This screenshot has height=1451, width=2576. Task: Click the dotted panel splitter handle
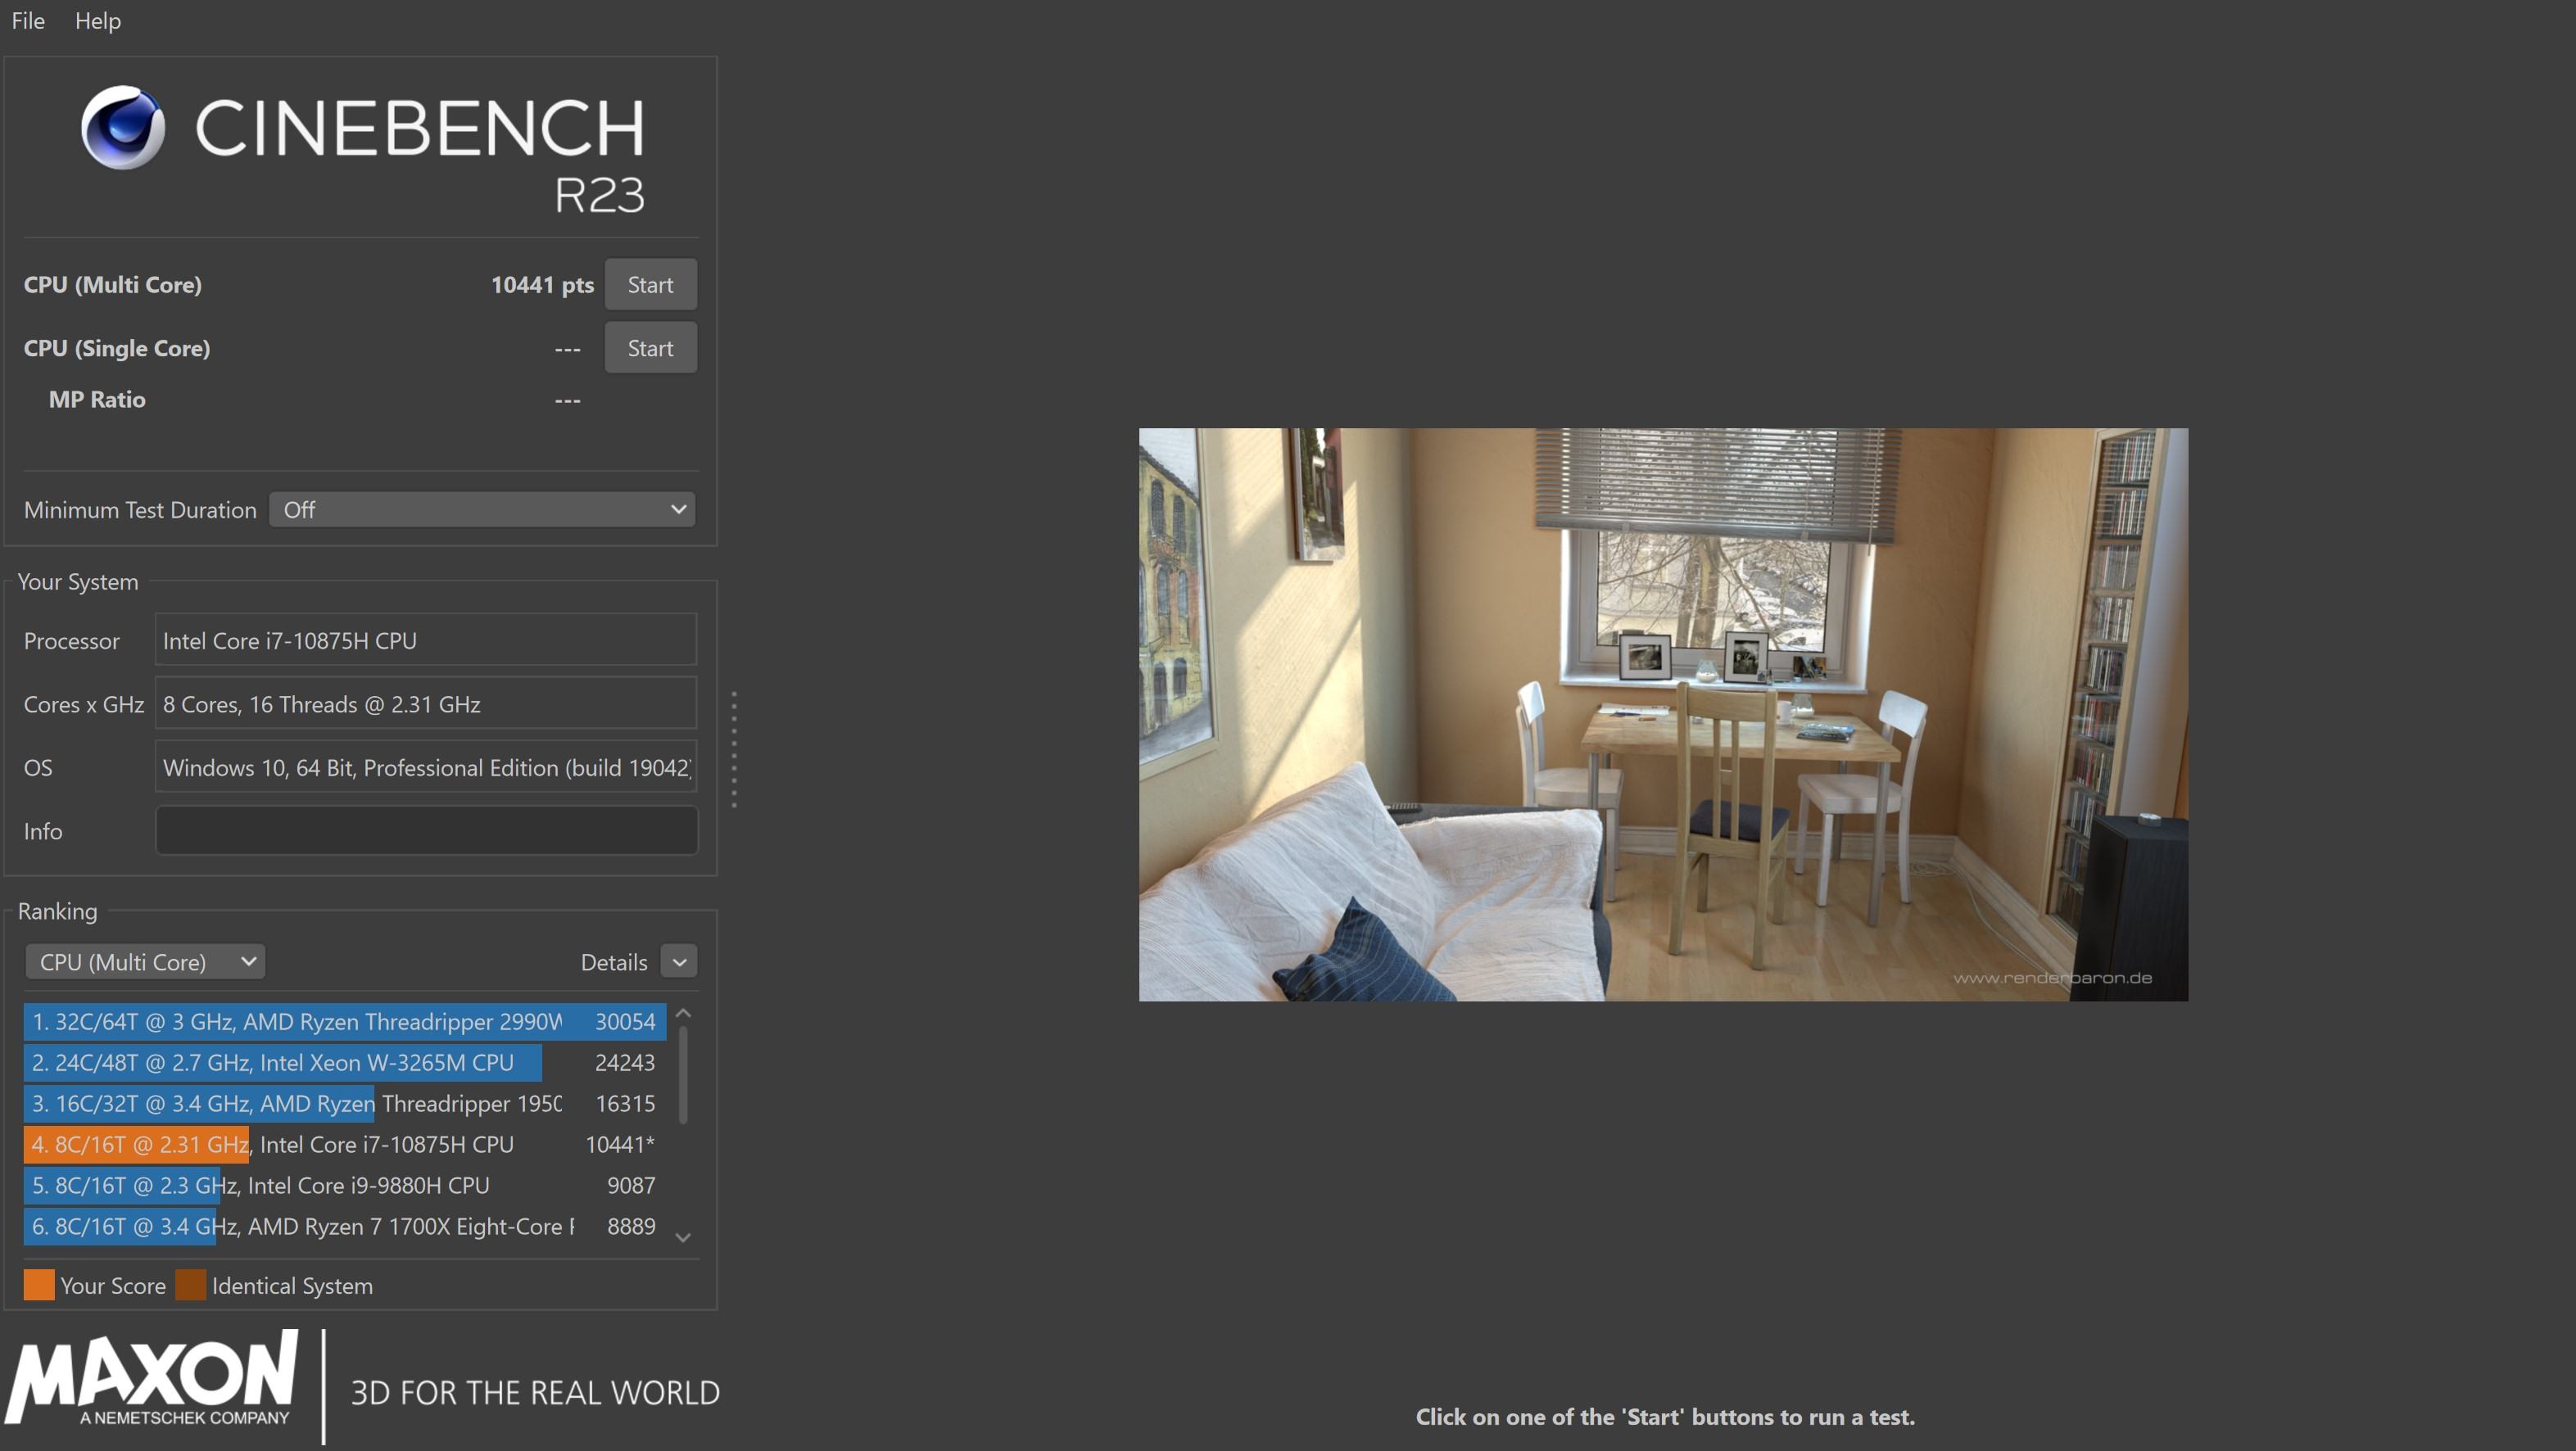click(734, 750)
